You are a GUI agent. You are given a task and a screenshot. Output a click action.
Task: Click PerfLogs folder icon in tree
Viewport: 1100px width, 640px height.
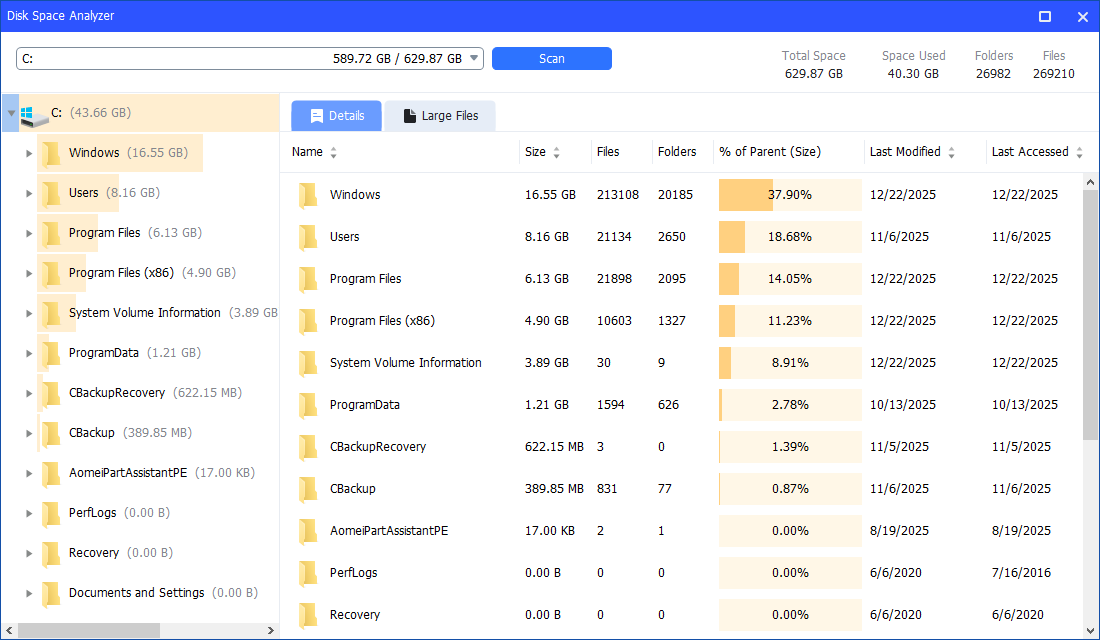51,514
